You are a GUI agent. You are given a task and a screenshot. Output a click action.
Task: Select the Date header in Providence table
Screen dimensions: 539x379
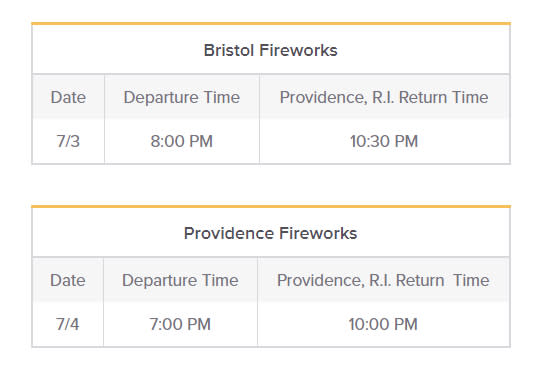click(x=68, y=280)
